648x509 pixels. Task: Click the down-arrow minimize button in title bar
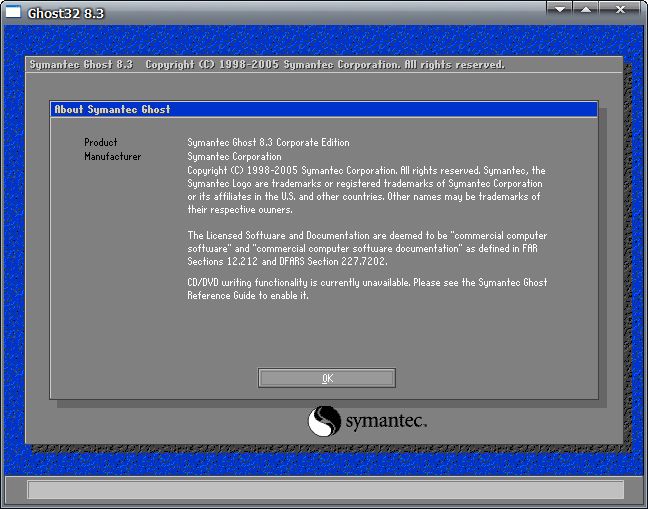pyautogui.click(x=562, y=9)
